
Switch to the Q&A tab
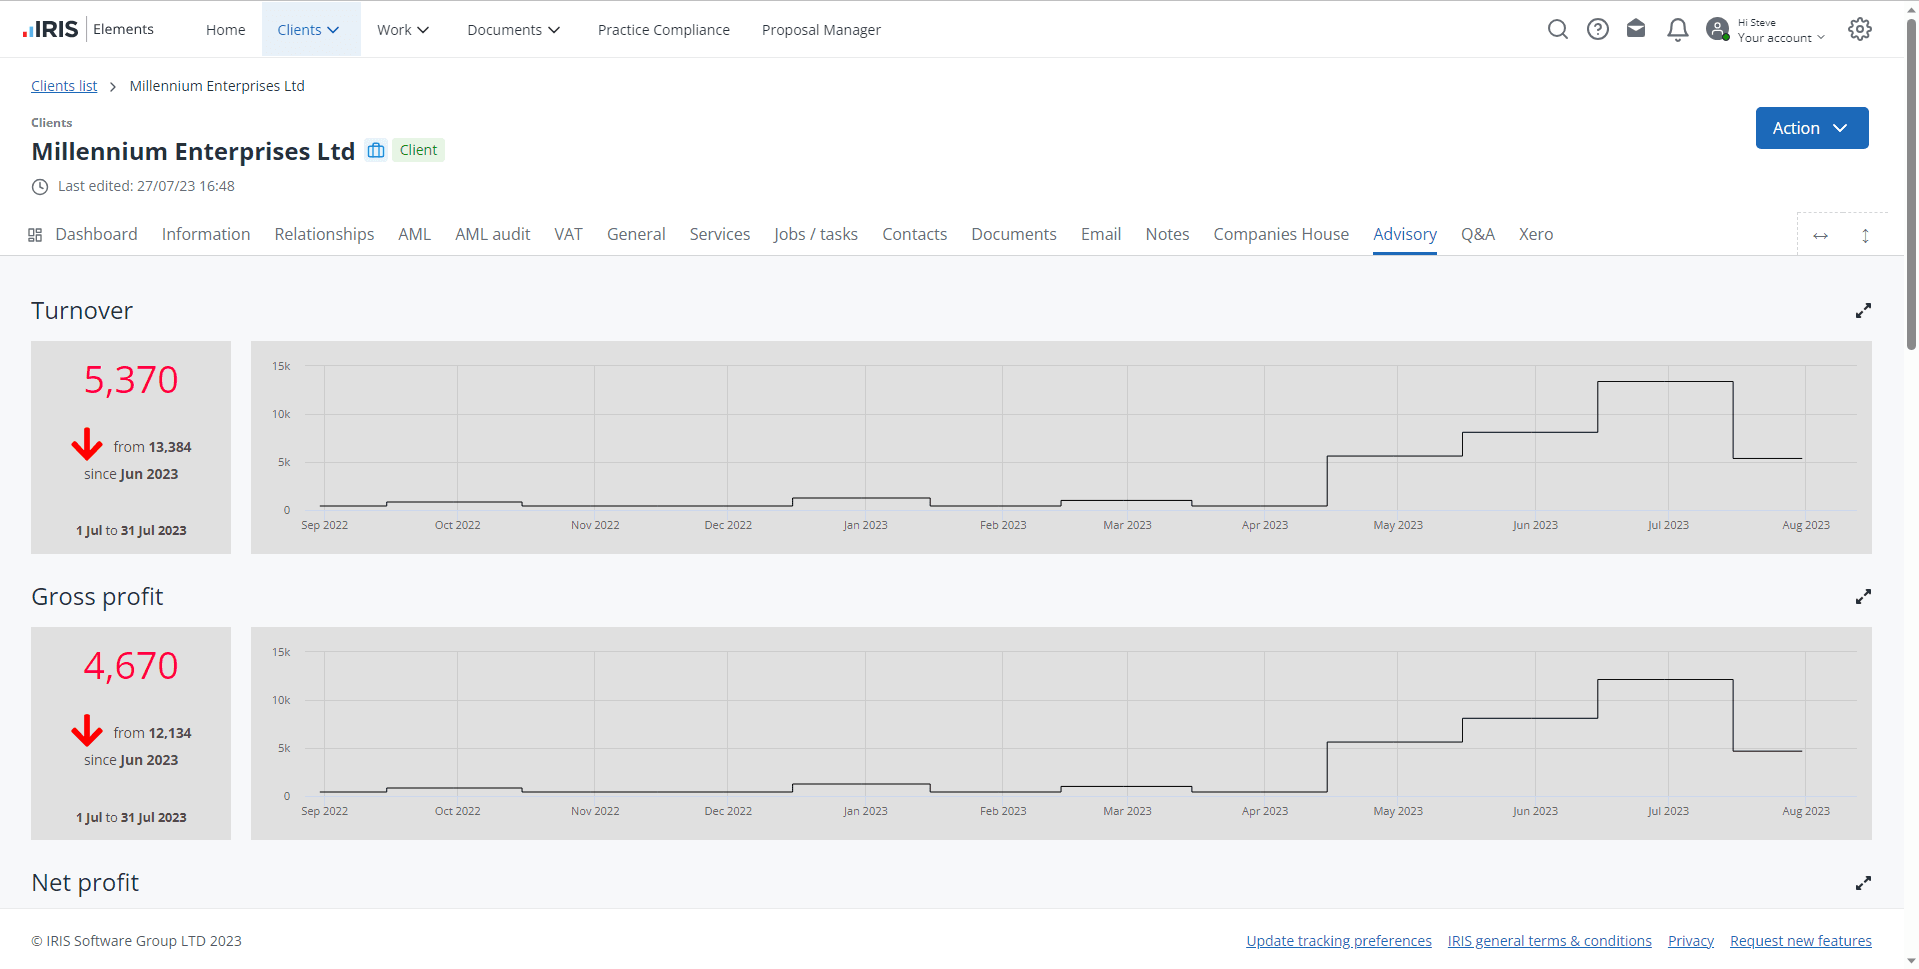tap(1477, 234)
